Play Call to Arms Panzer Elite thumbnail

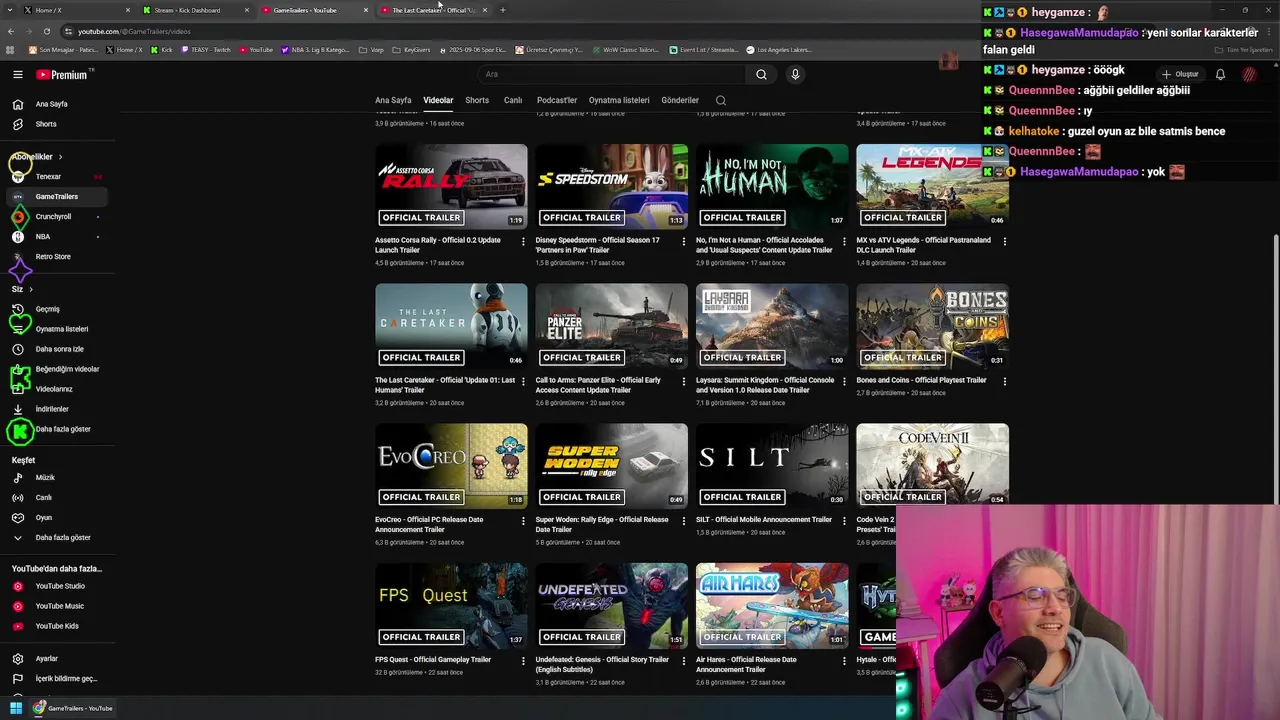click(612, 327)
